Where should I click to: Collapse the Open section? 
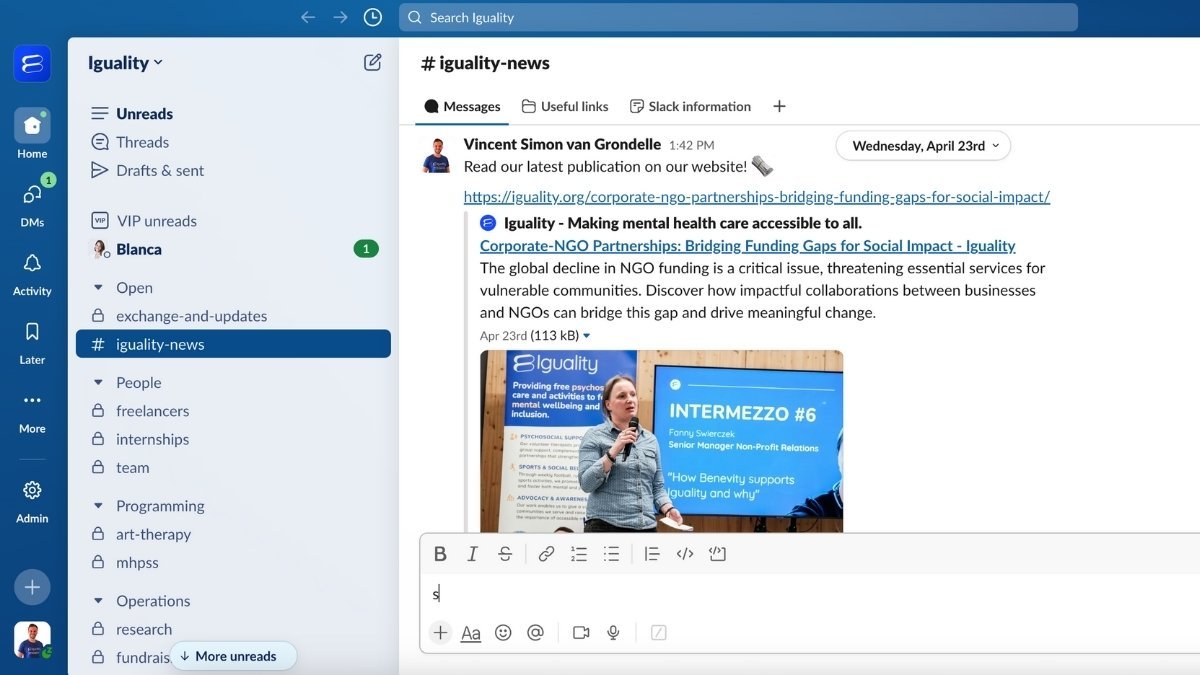coord(98,287)
